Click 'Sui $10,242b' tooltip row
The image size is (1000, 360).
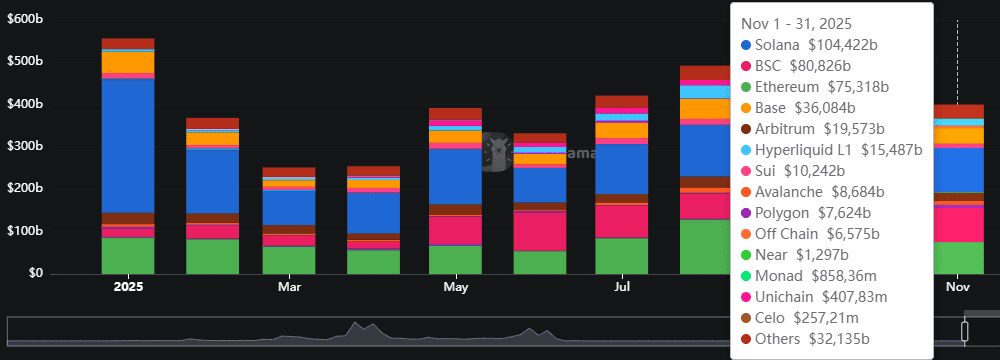pos(793,171)
